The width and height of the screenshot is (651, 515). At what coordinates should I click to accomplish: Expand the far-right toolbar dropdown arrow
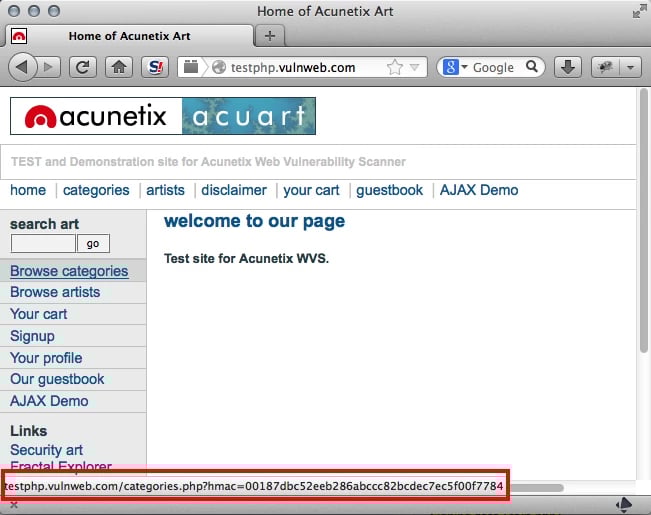[630, 67]
